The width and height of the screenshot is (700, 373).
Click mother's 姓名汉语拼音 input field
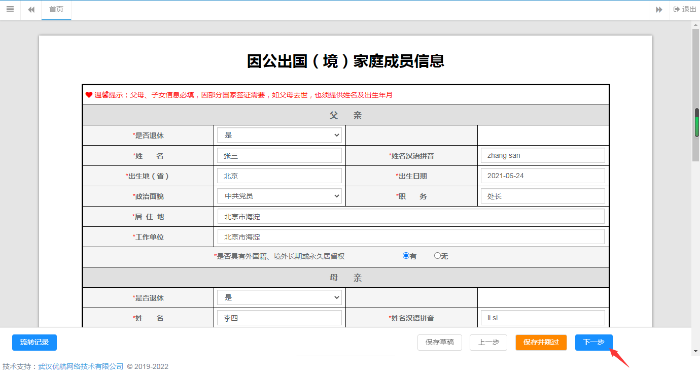543,318
